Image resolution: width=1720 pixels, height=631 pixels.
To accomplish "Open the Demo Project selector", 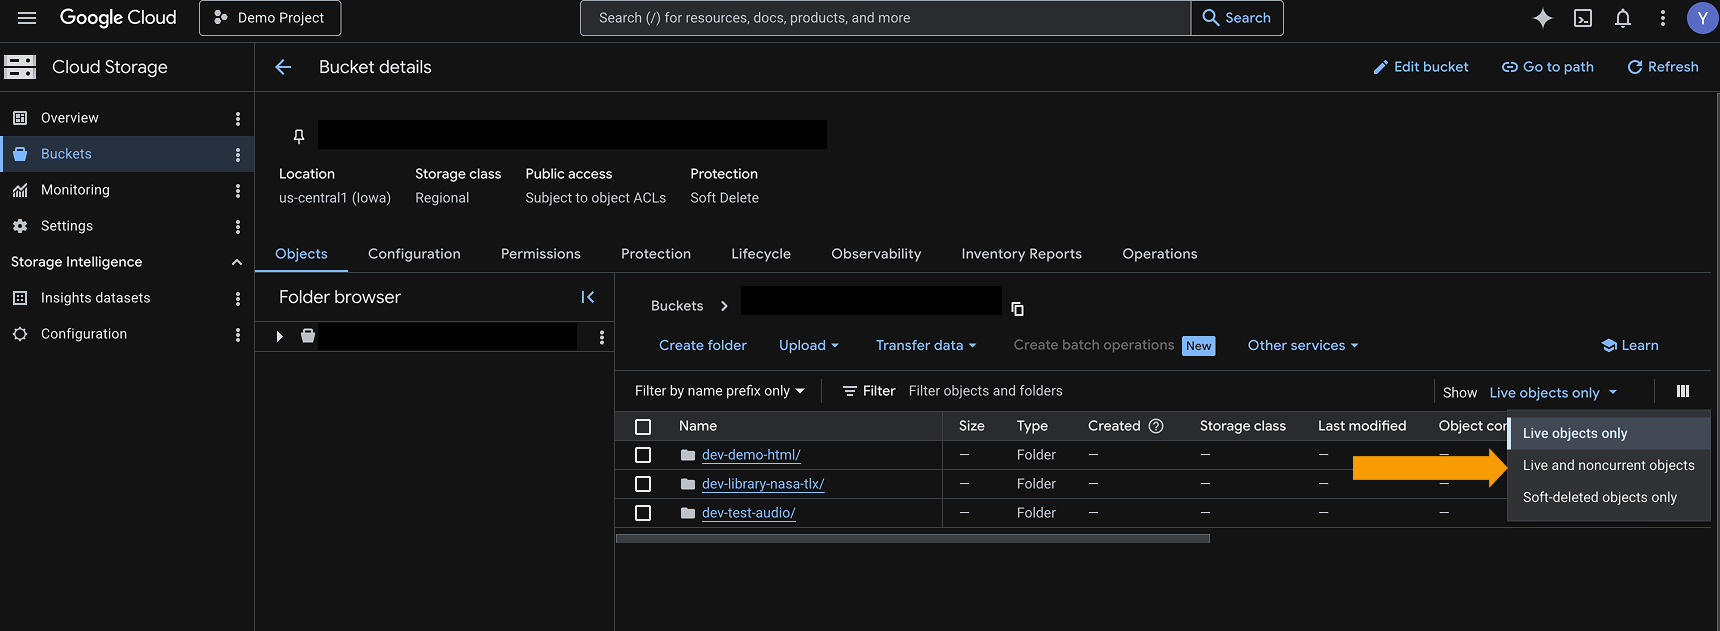I will tap(270, 18).
